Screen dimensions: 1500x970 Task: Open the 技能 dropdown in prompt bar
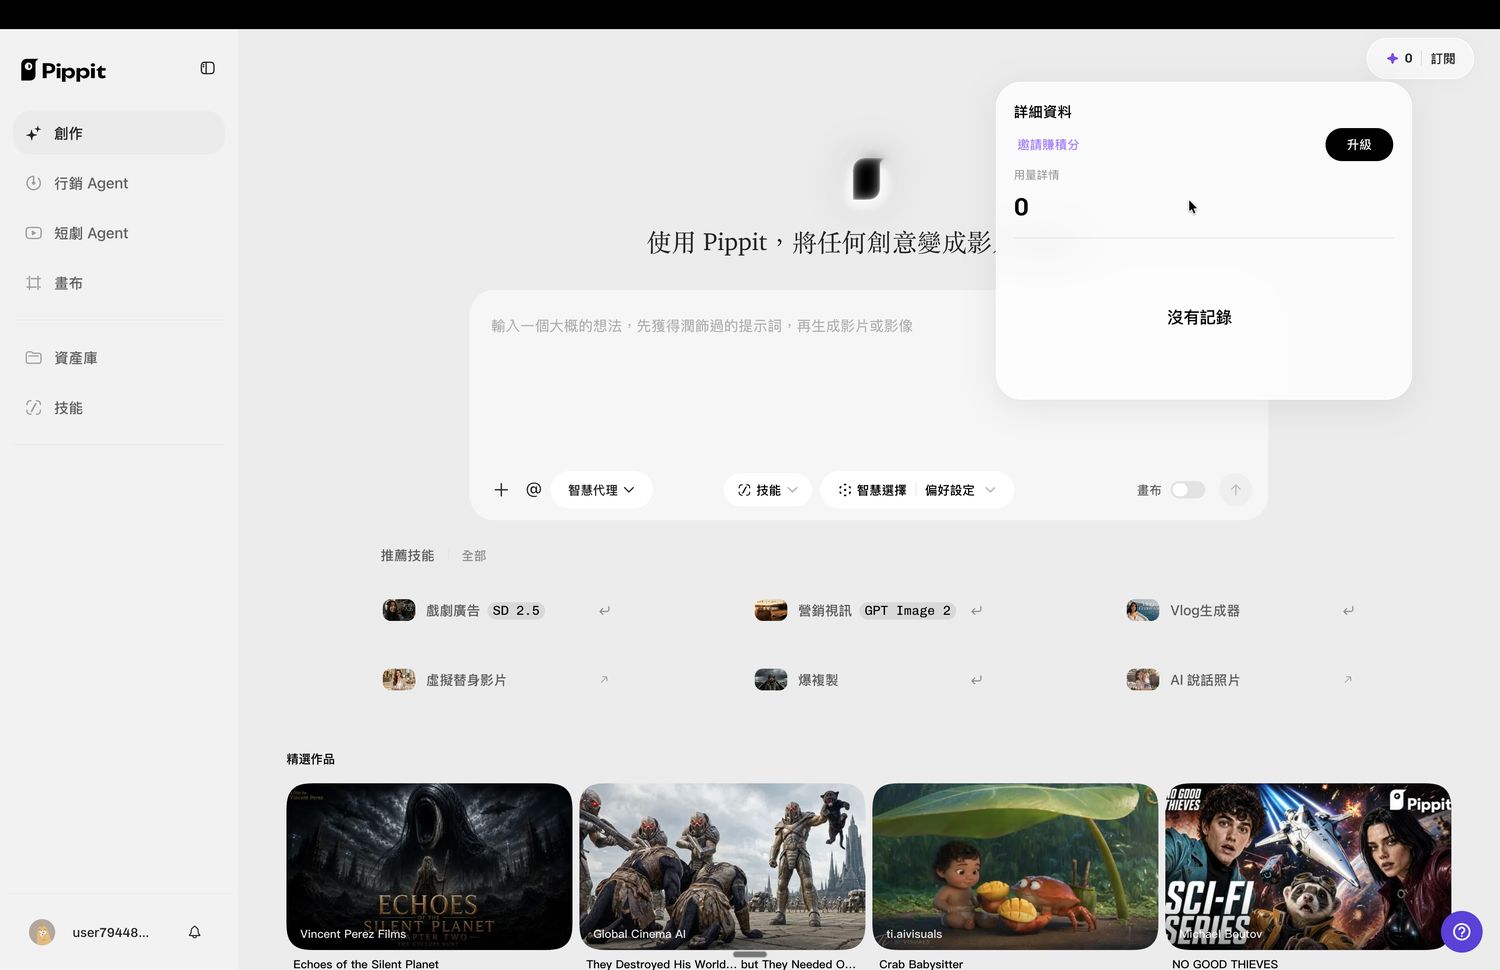tap(767, 490)
